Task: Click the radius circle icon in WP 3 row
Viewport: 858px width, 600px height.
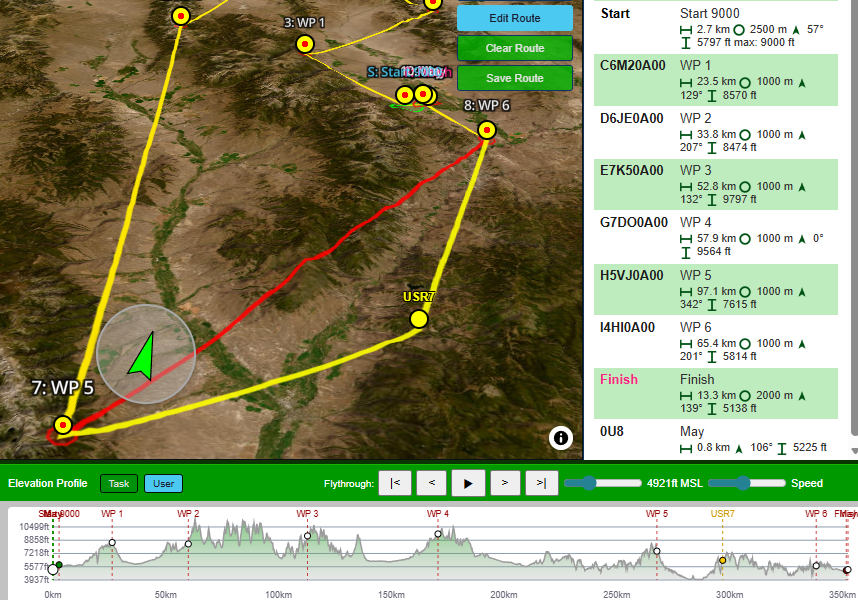Action: pos(745,188)
